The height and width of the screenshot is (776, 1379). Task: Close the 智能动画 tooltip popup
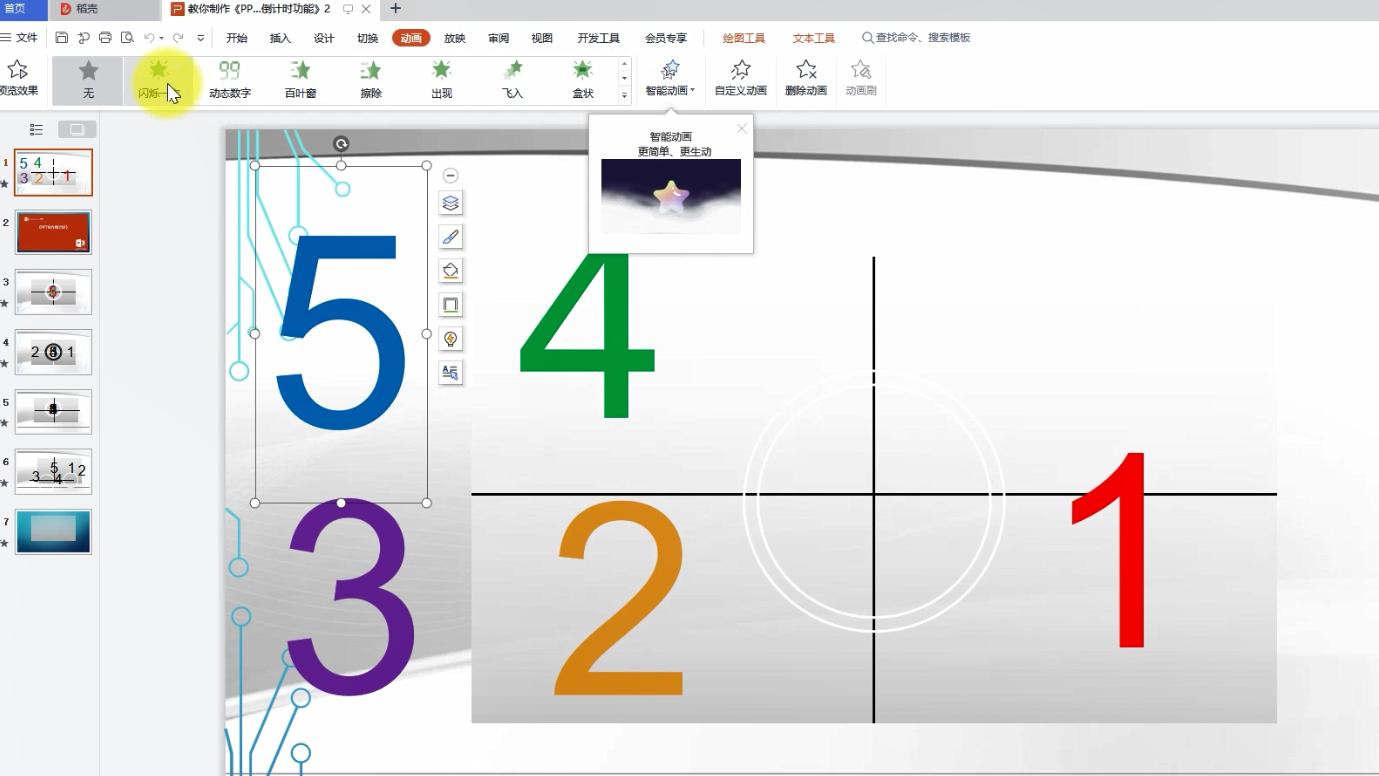(741, 128)
